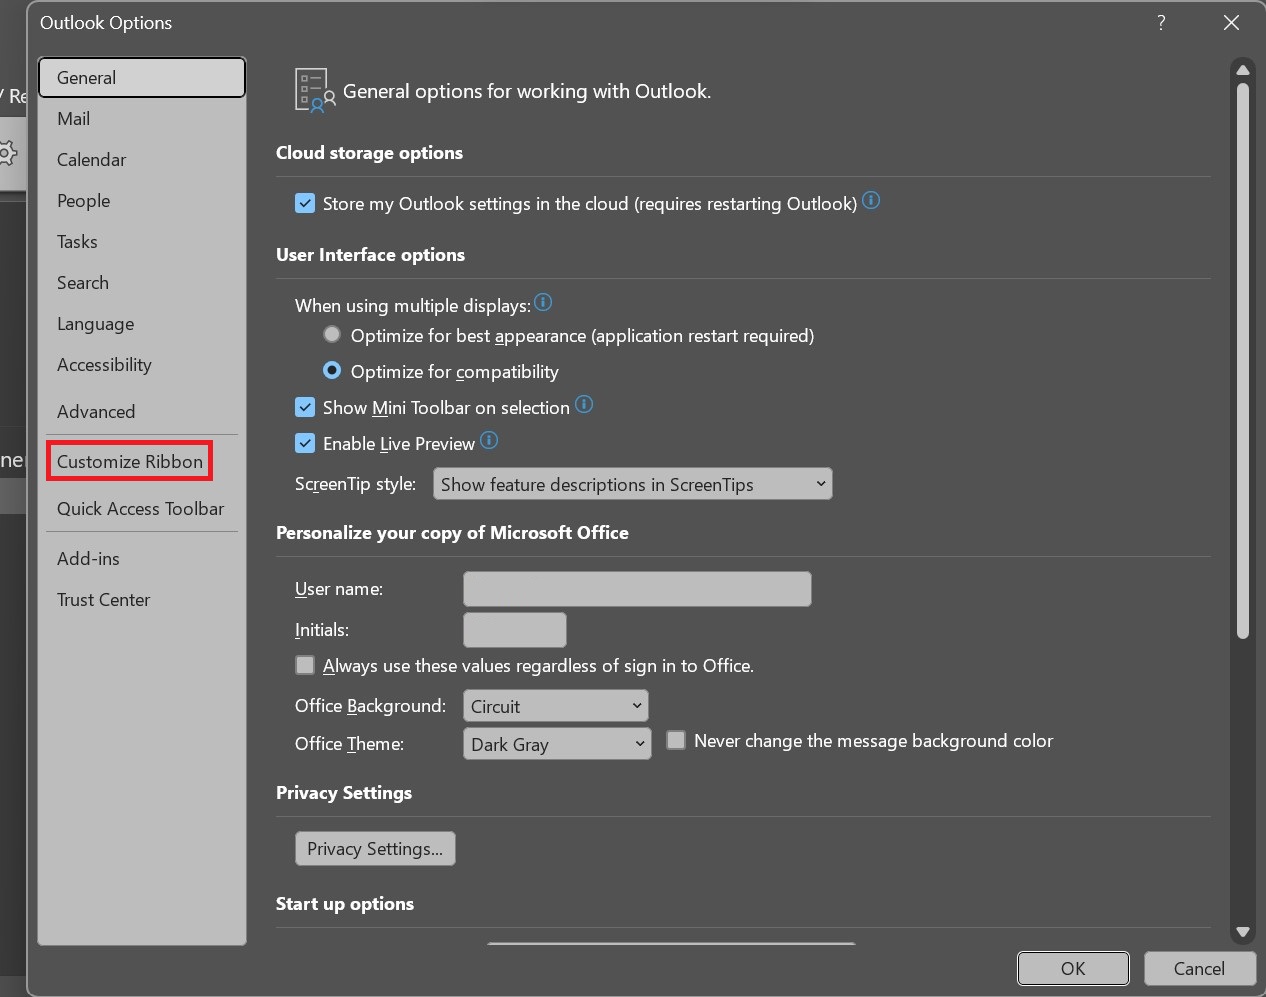Click info icon next to cloud storage option

[x=871, y=201]
